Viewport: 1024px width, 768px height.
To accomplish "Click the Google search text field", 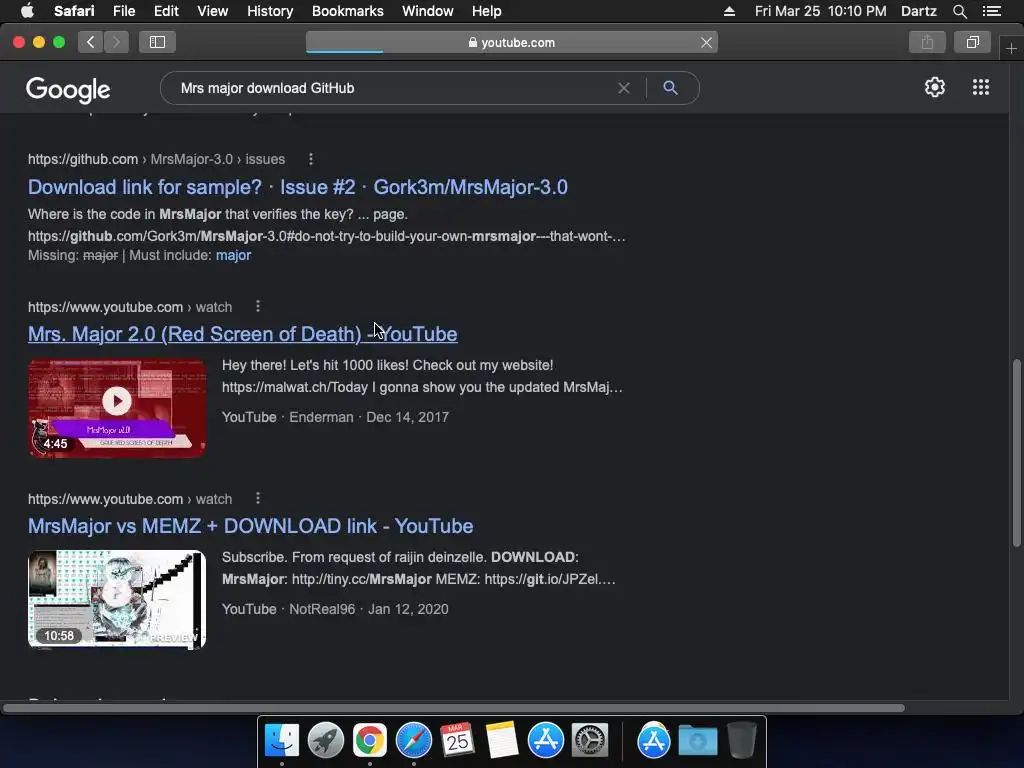I will point(392,88).
